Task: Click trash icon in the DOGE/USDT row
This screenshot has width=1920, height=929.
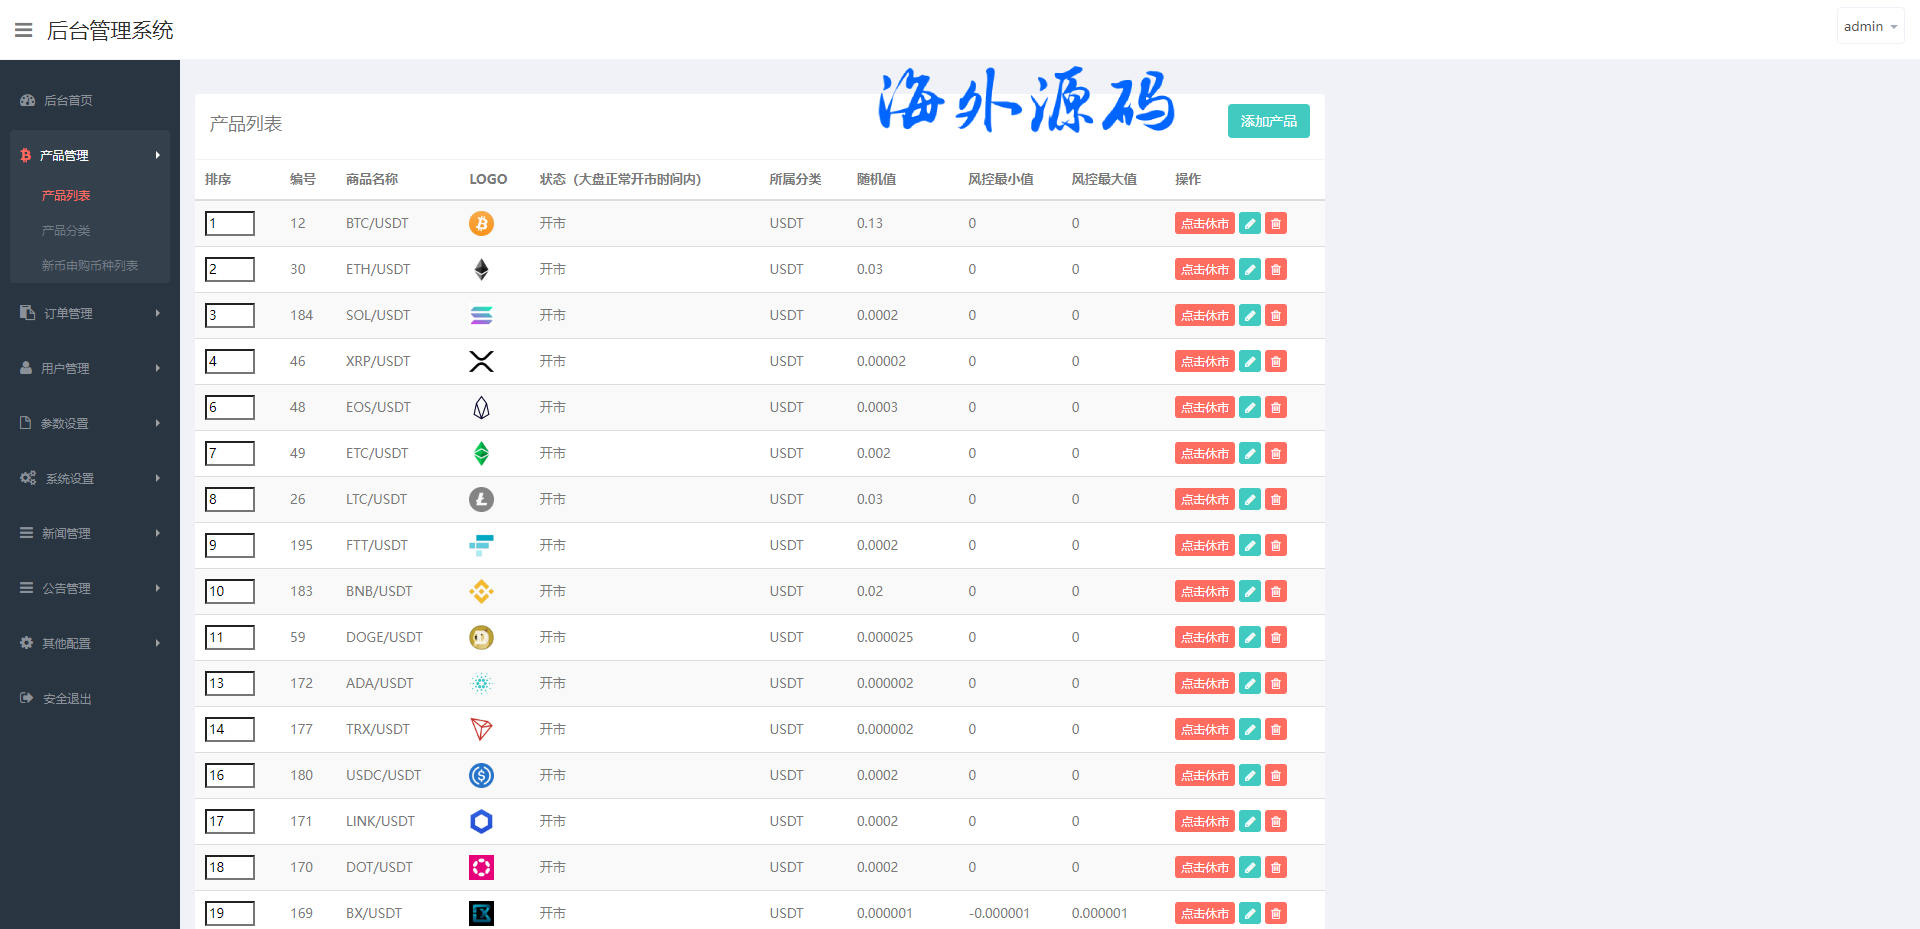Action: (1275, 637)
